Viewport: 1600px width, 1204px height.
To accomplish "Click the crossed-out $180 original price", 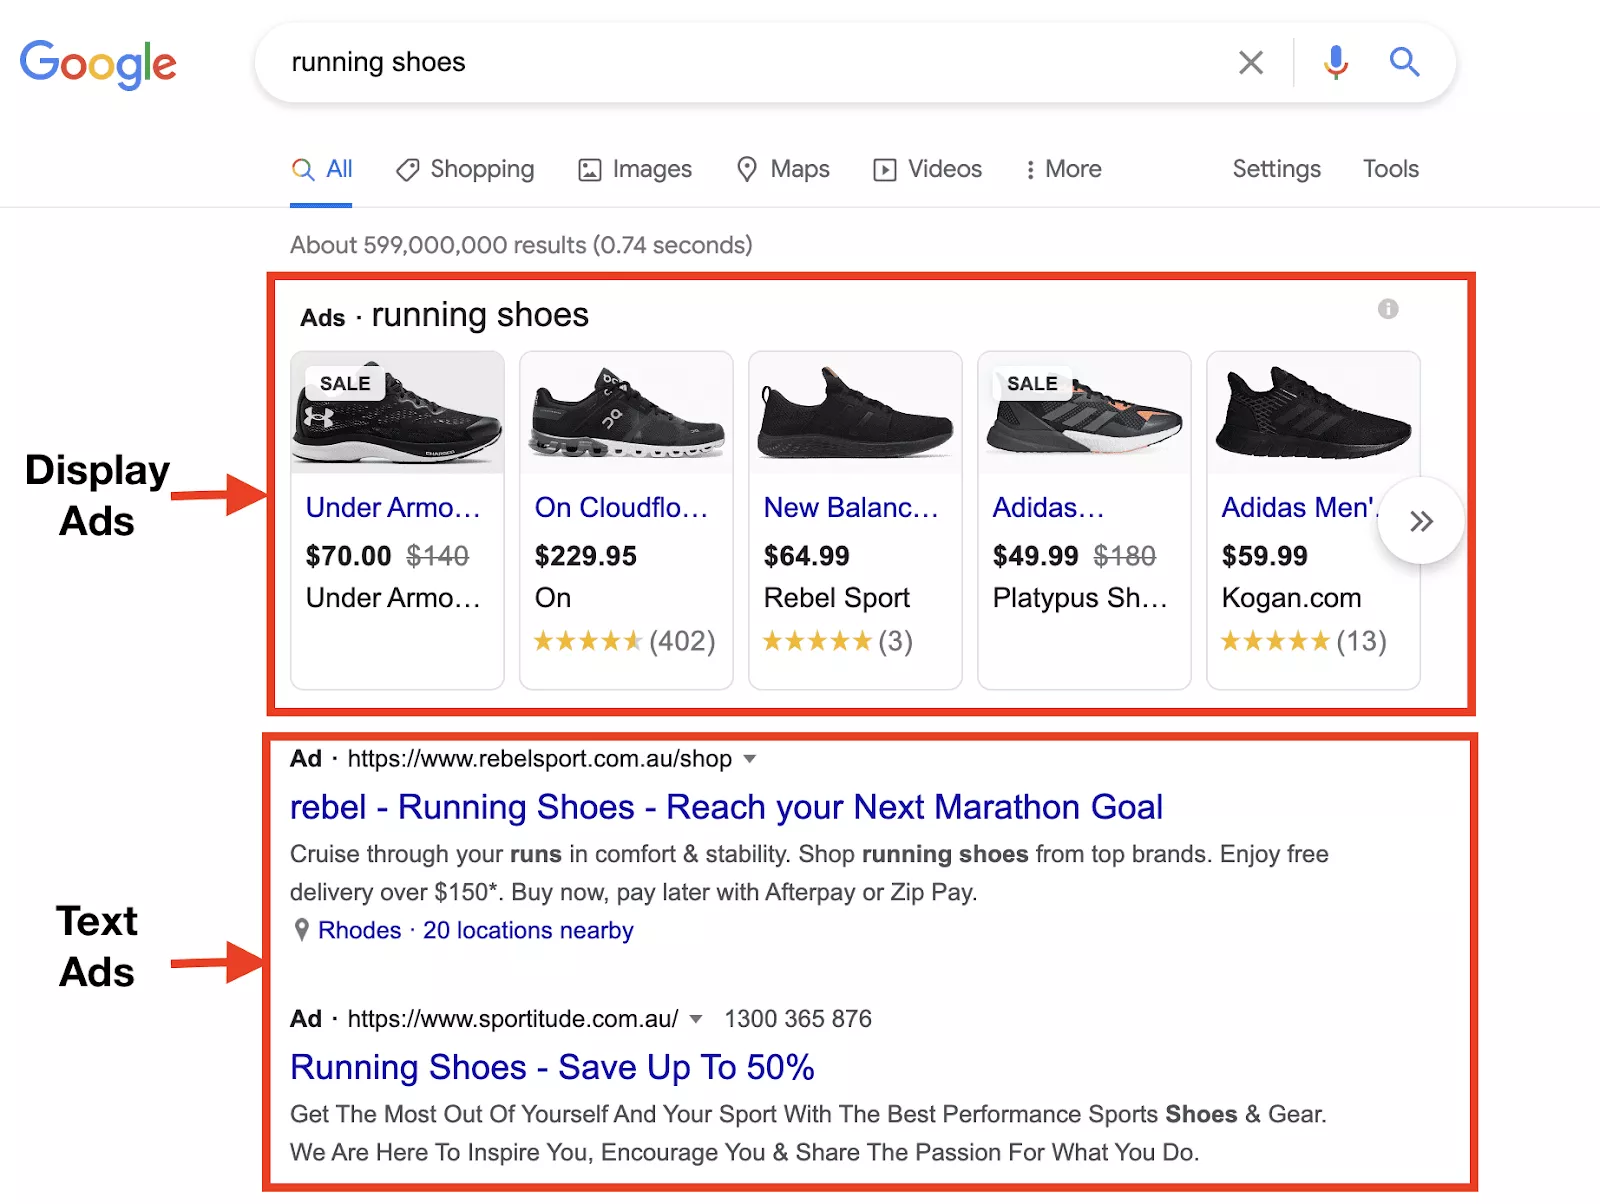I will pos(1124,556).
